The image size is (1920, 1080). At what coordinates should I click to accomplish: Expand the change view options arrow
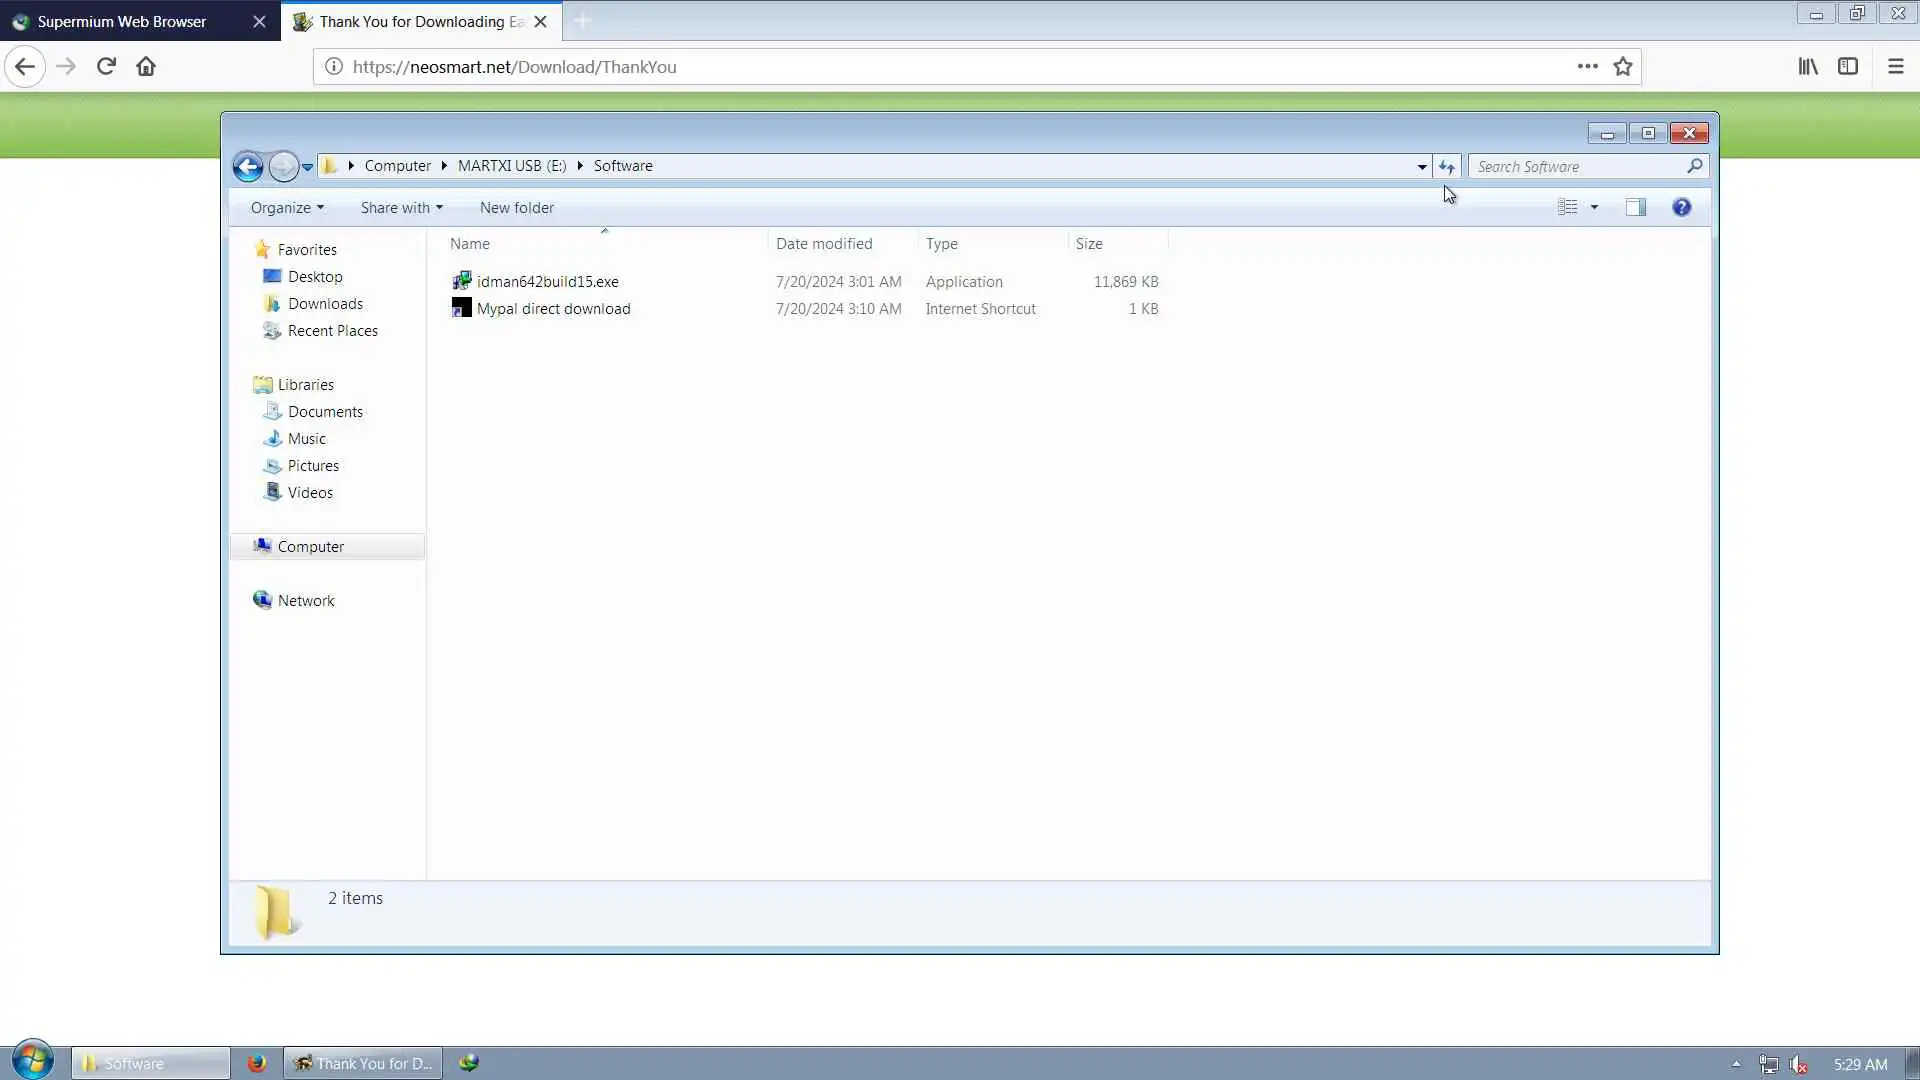1594,207
